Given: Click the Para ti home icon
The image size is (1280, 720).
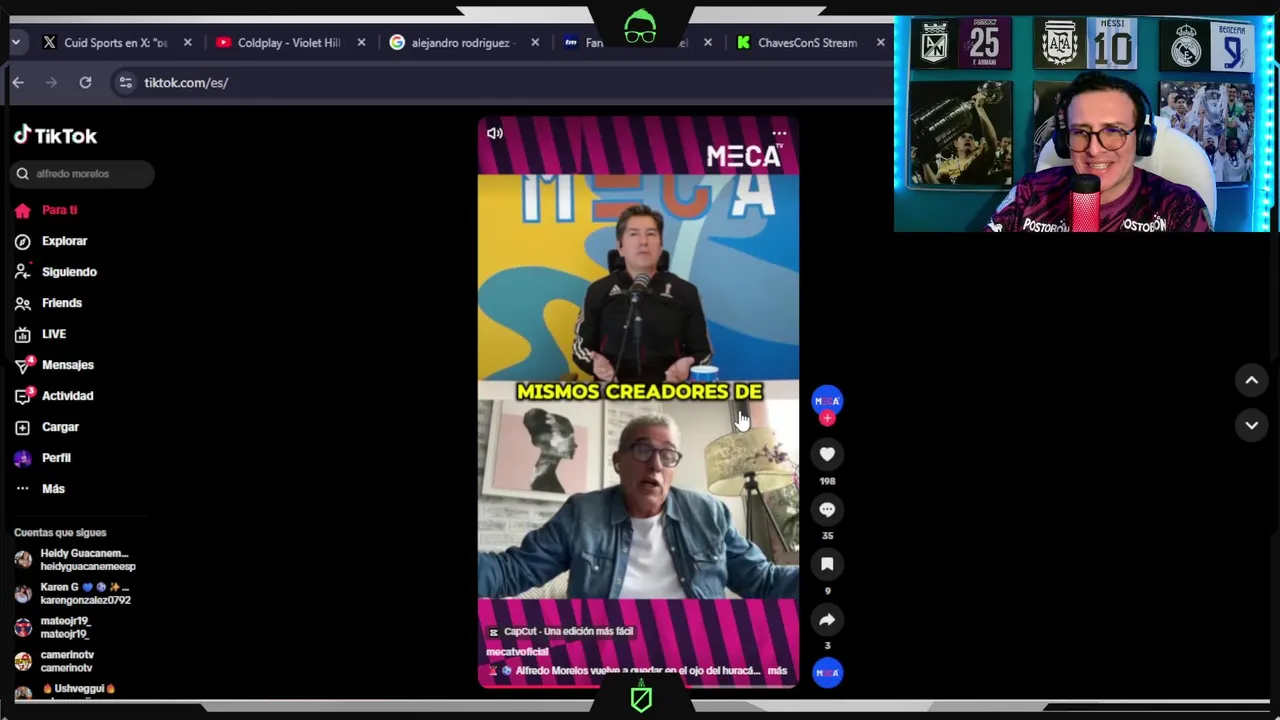Looking at the screenshot, I should click(23, 210).
